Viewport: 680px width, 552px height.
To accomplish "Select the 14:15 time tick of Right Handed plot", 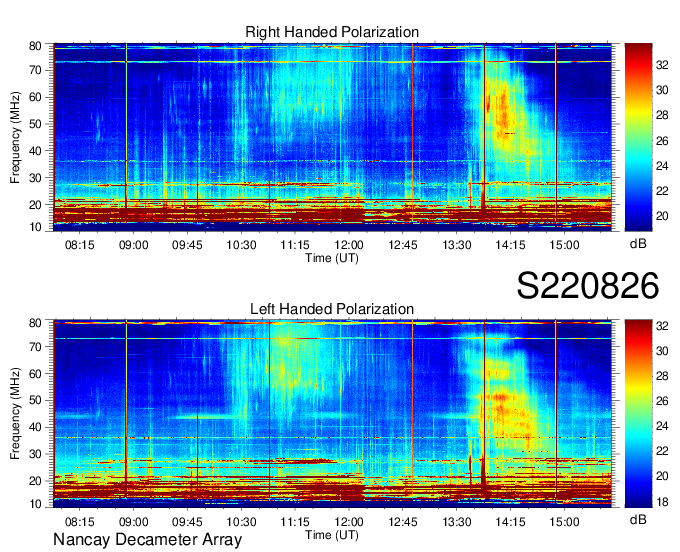I will 510,245.
